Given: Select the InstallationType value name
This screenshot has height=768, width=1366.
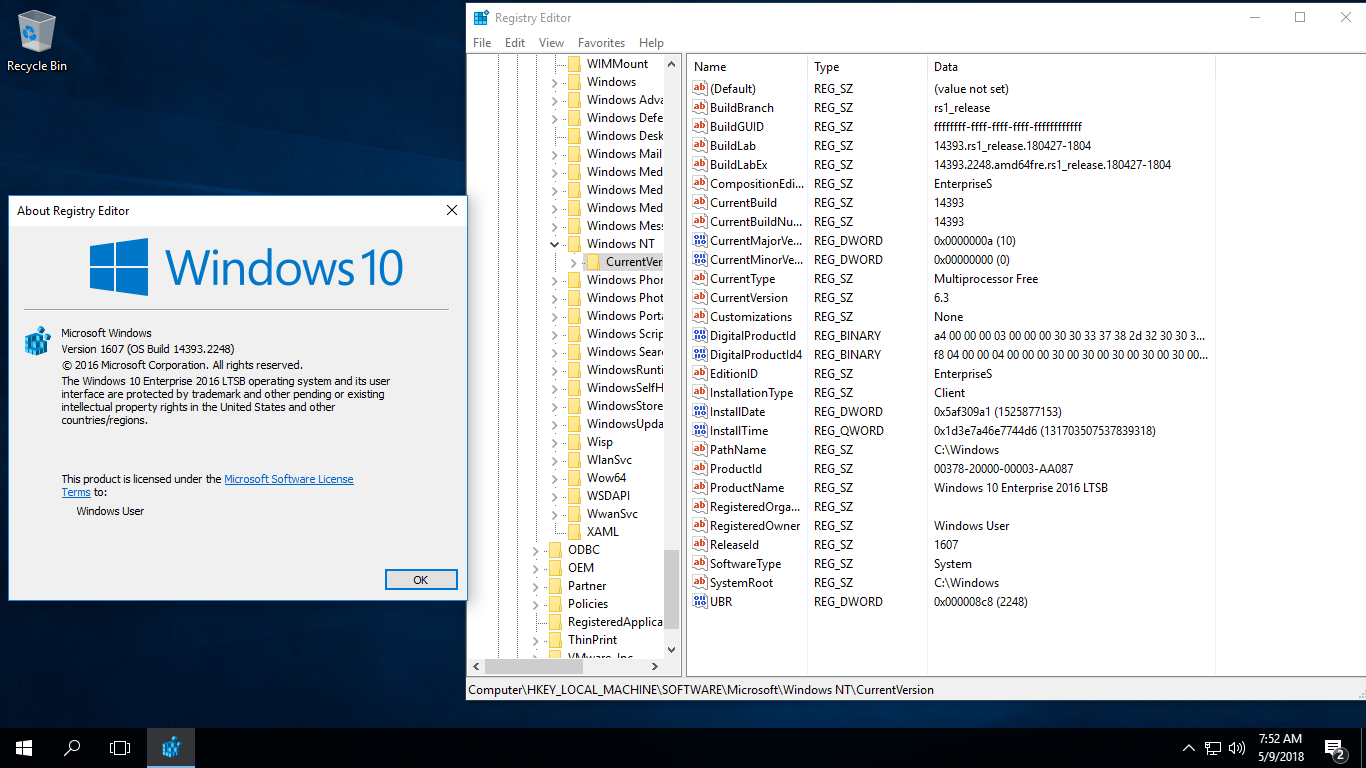Looking at the screenshot, I should click(751, 393).
